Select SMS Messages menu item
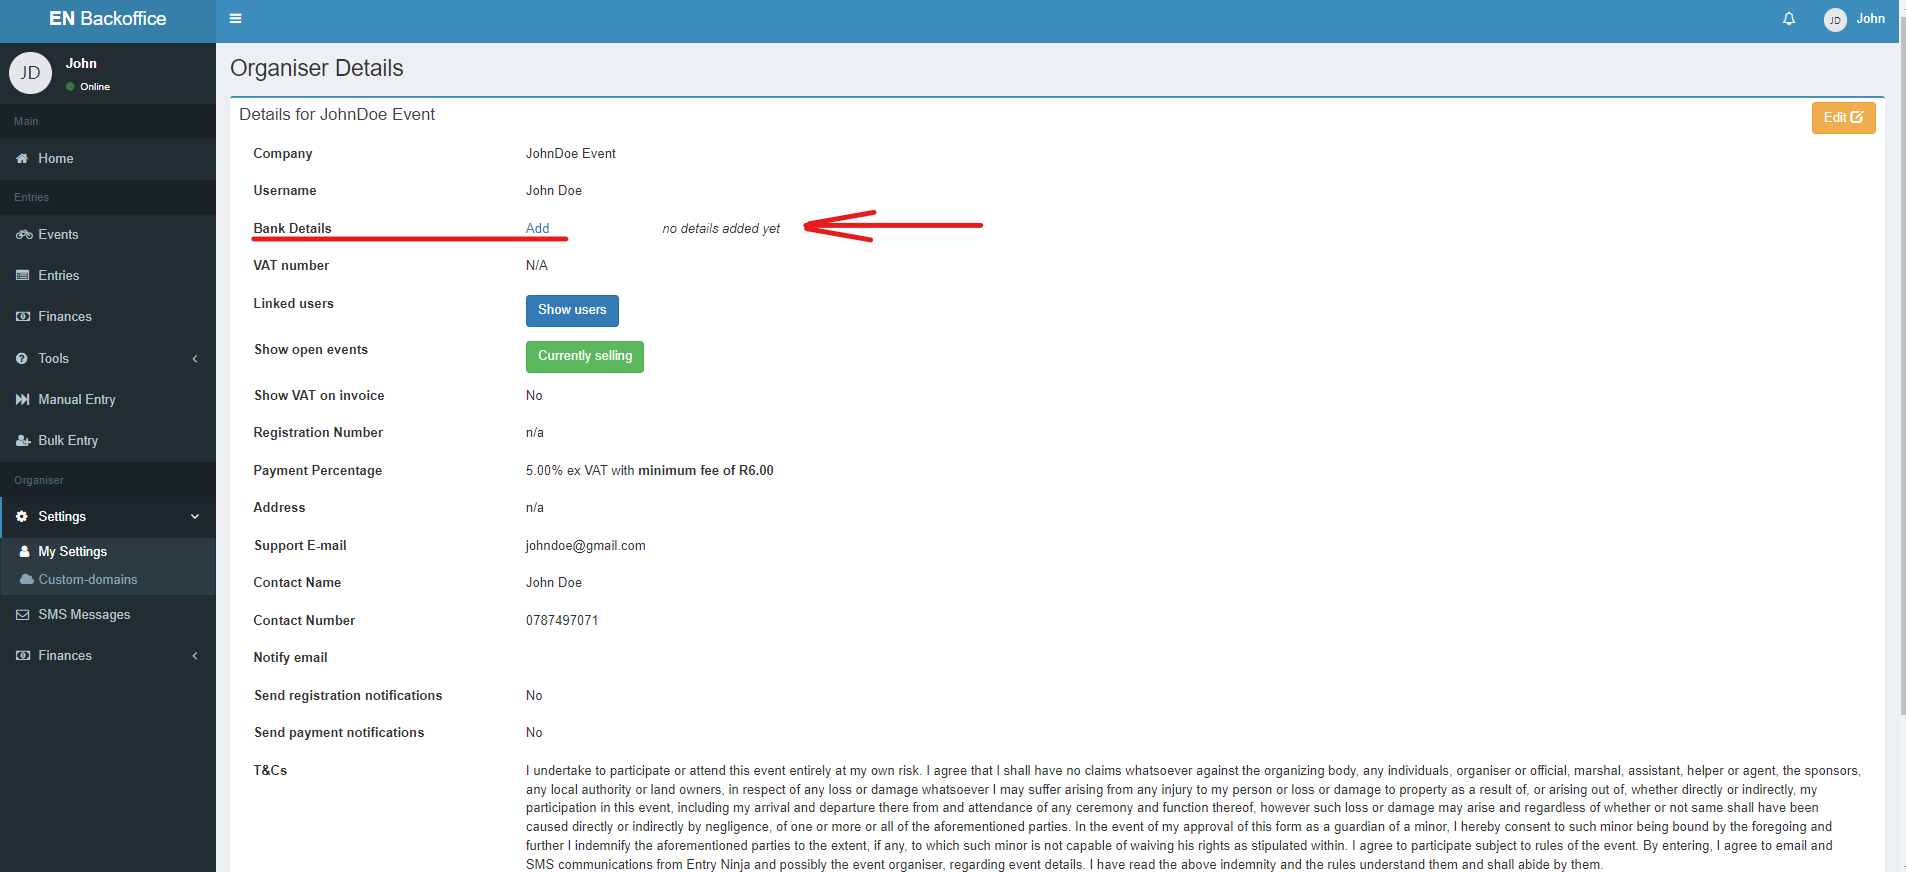The width and height of the screenshot is (1906, 872). (108, 615)
